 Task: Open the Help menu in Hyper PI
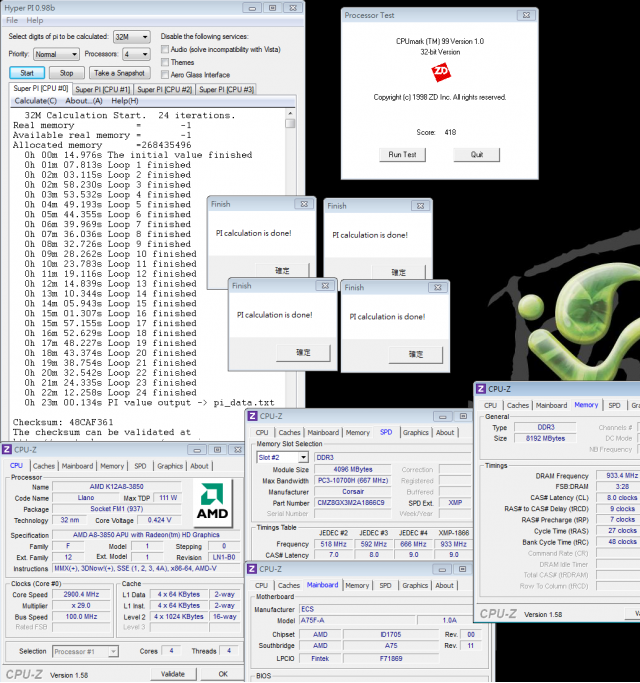(34, 20)
